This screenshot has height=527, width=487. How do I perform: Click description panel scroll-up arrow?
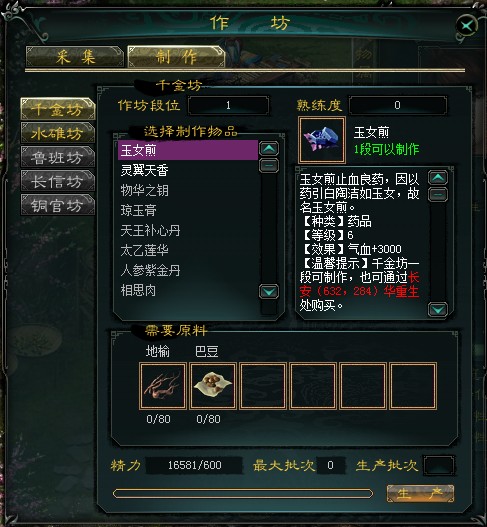click(438, 178)
